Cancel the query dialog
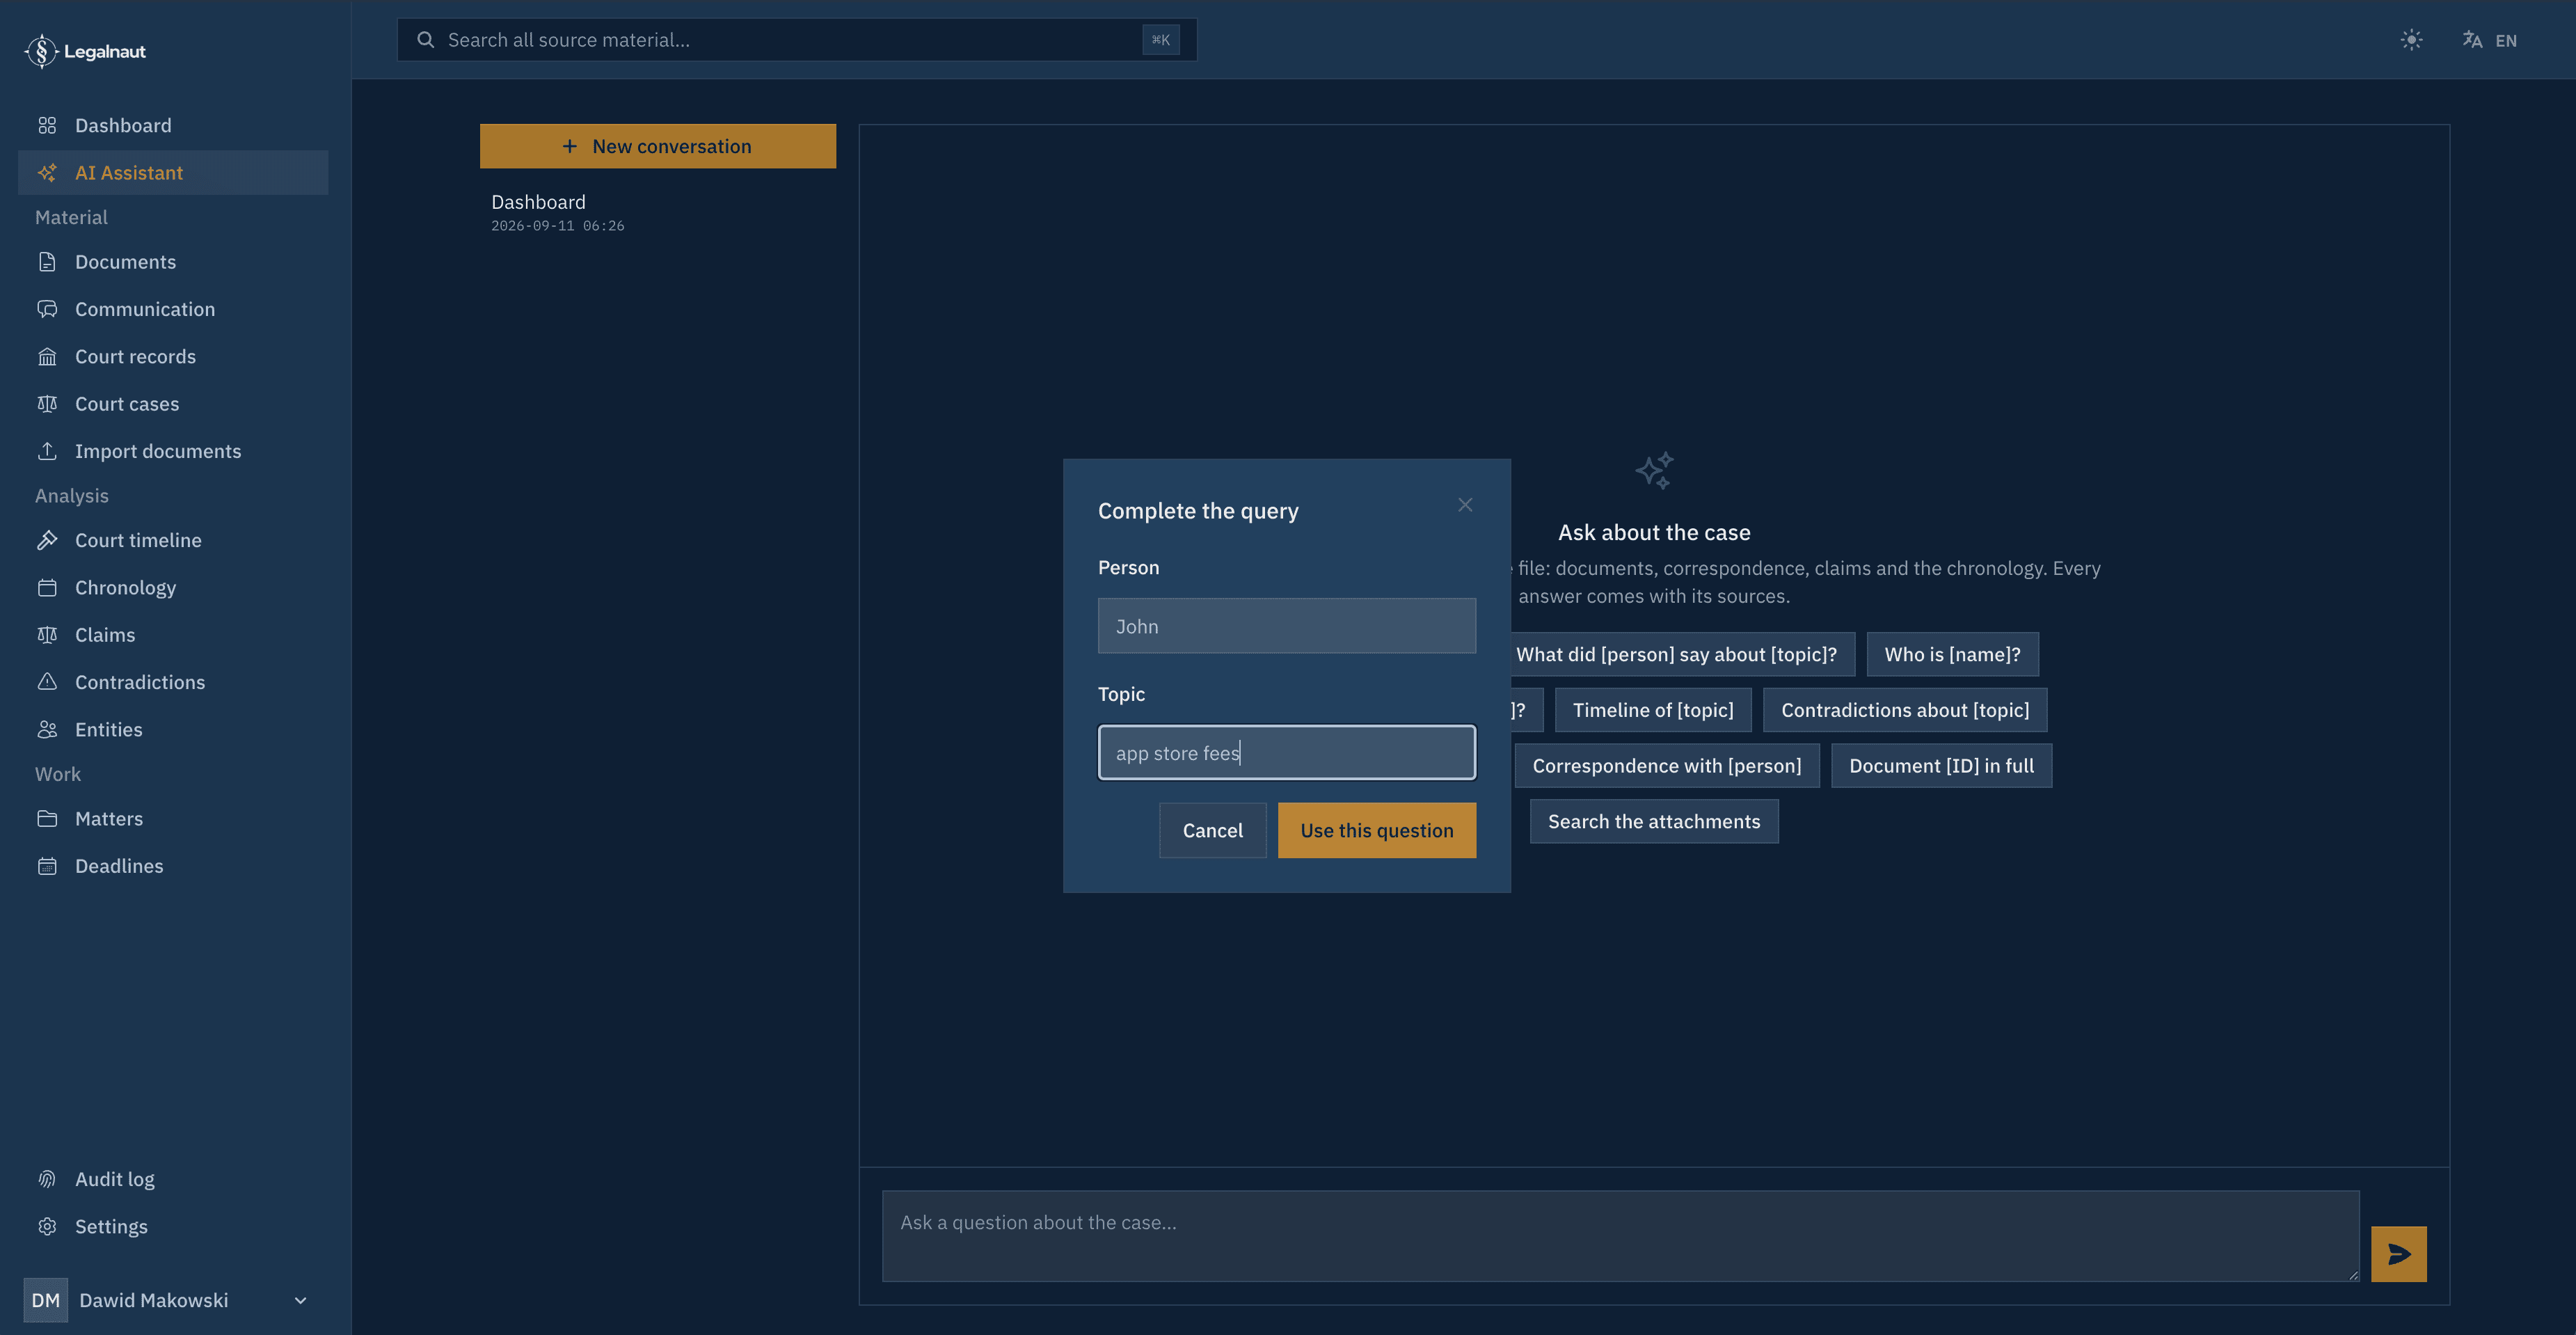 (1212, 830)
